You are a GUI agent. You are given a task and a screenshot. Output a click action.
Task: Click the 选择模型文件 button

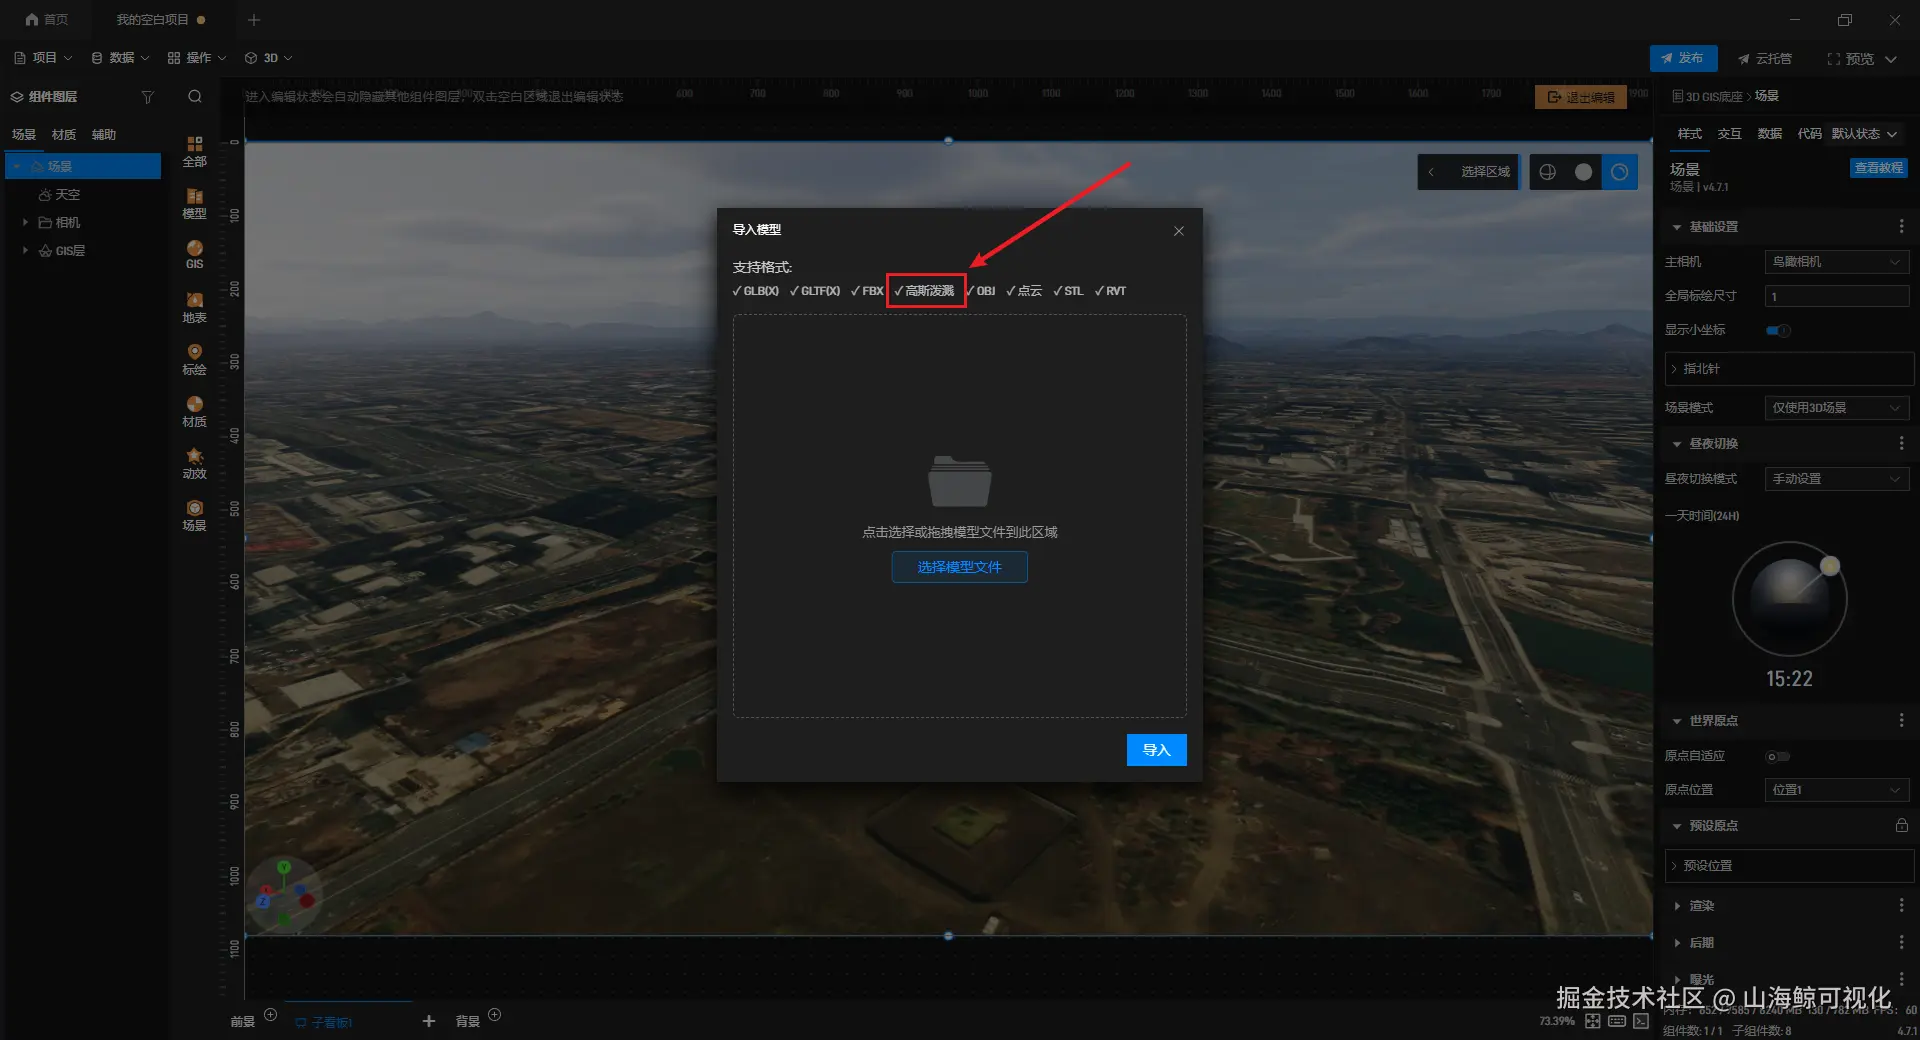959,567
